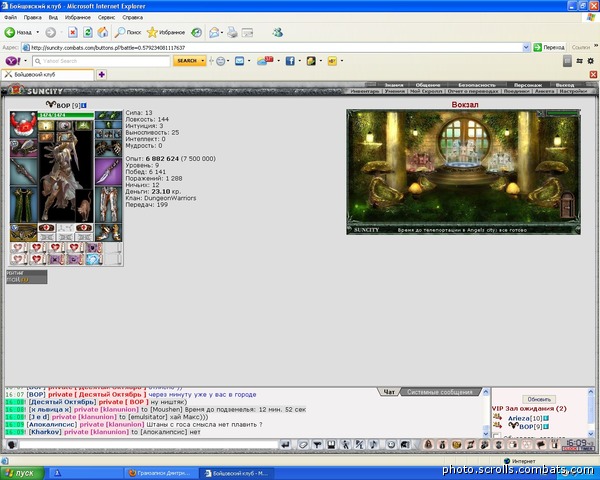Send chat message with enter arrow button
The image size is (600, 480).
(x=285, y=445)
